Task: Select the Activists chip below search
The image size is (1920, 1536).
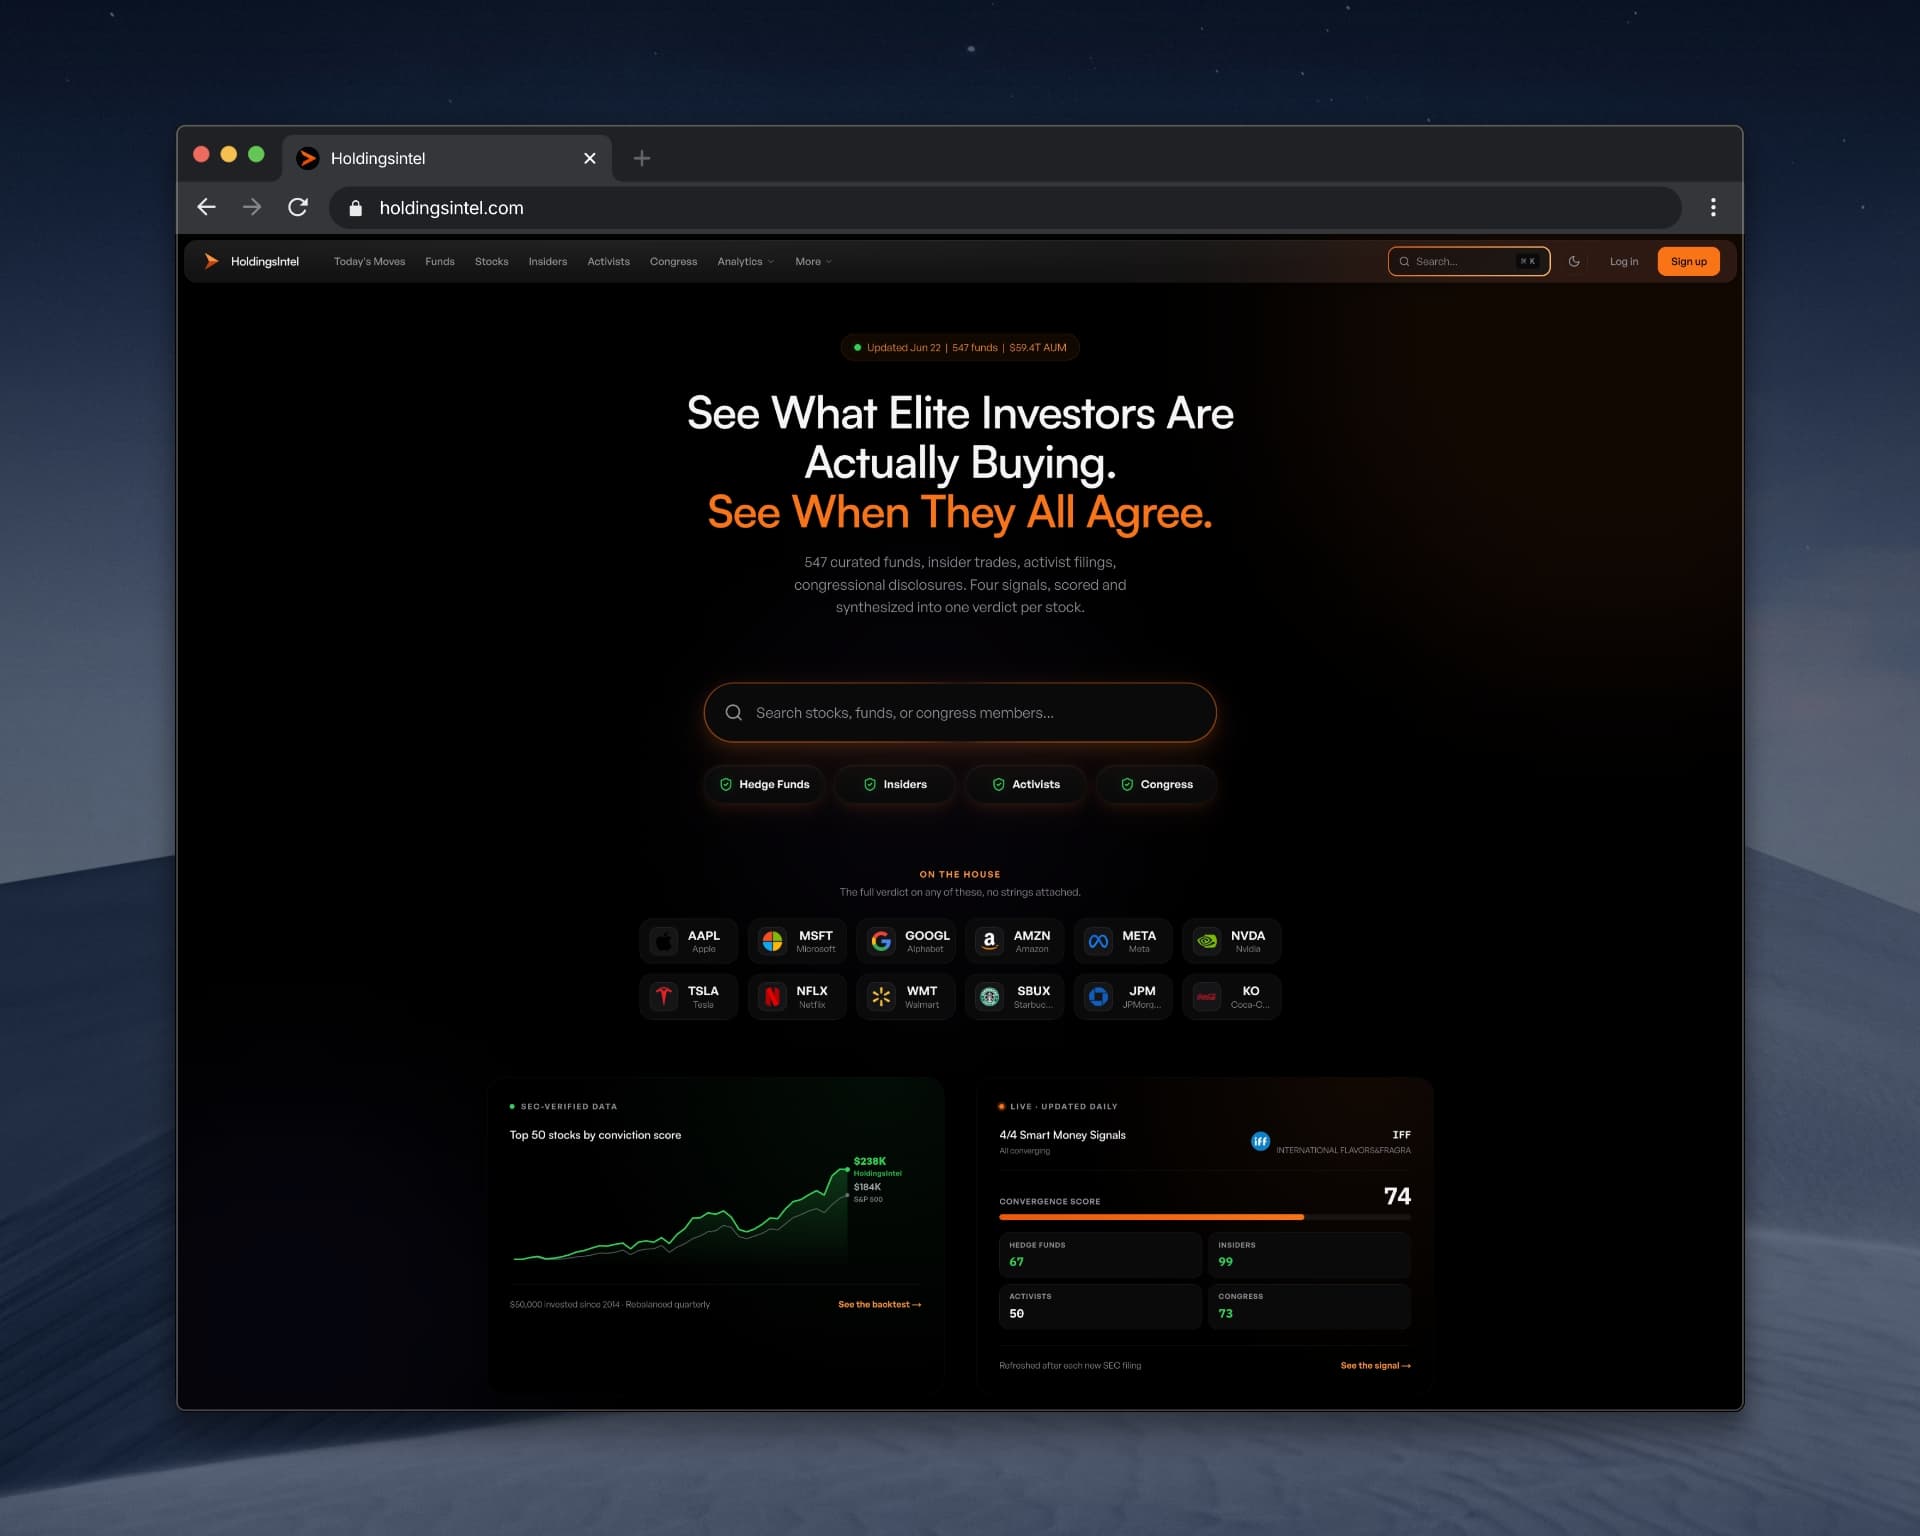Action: tap(1026, 784)
